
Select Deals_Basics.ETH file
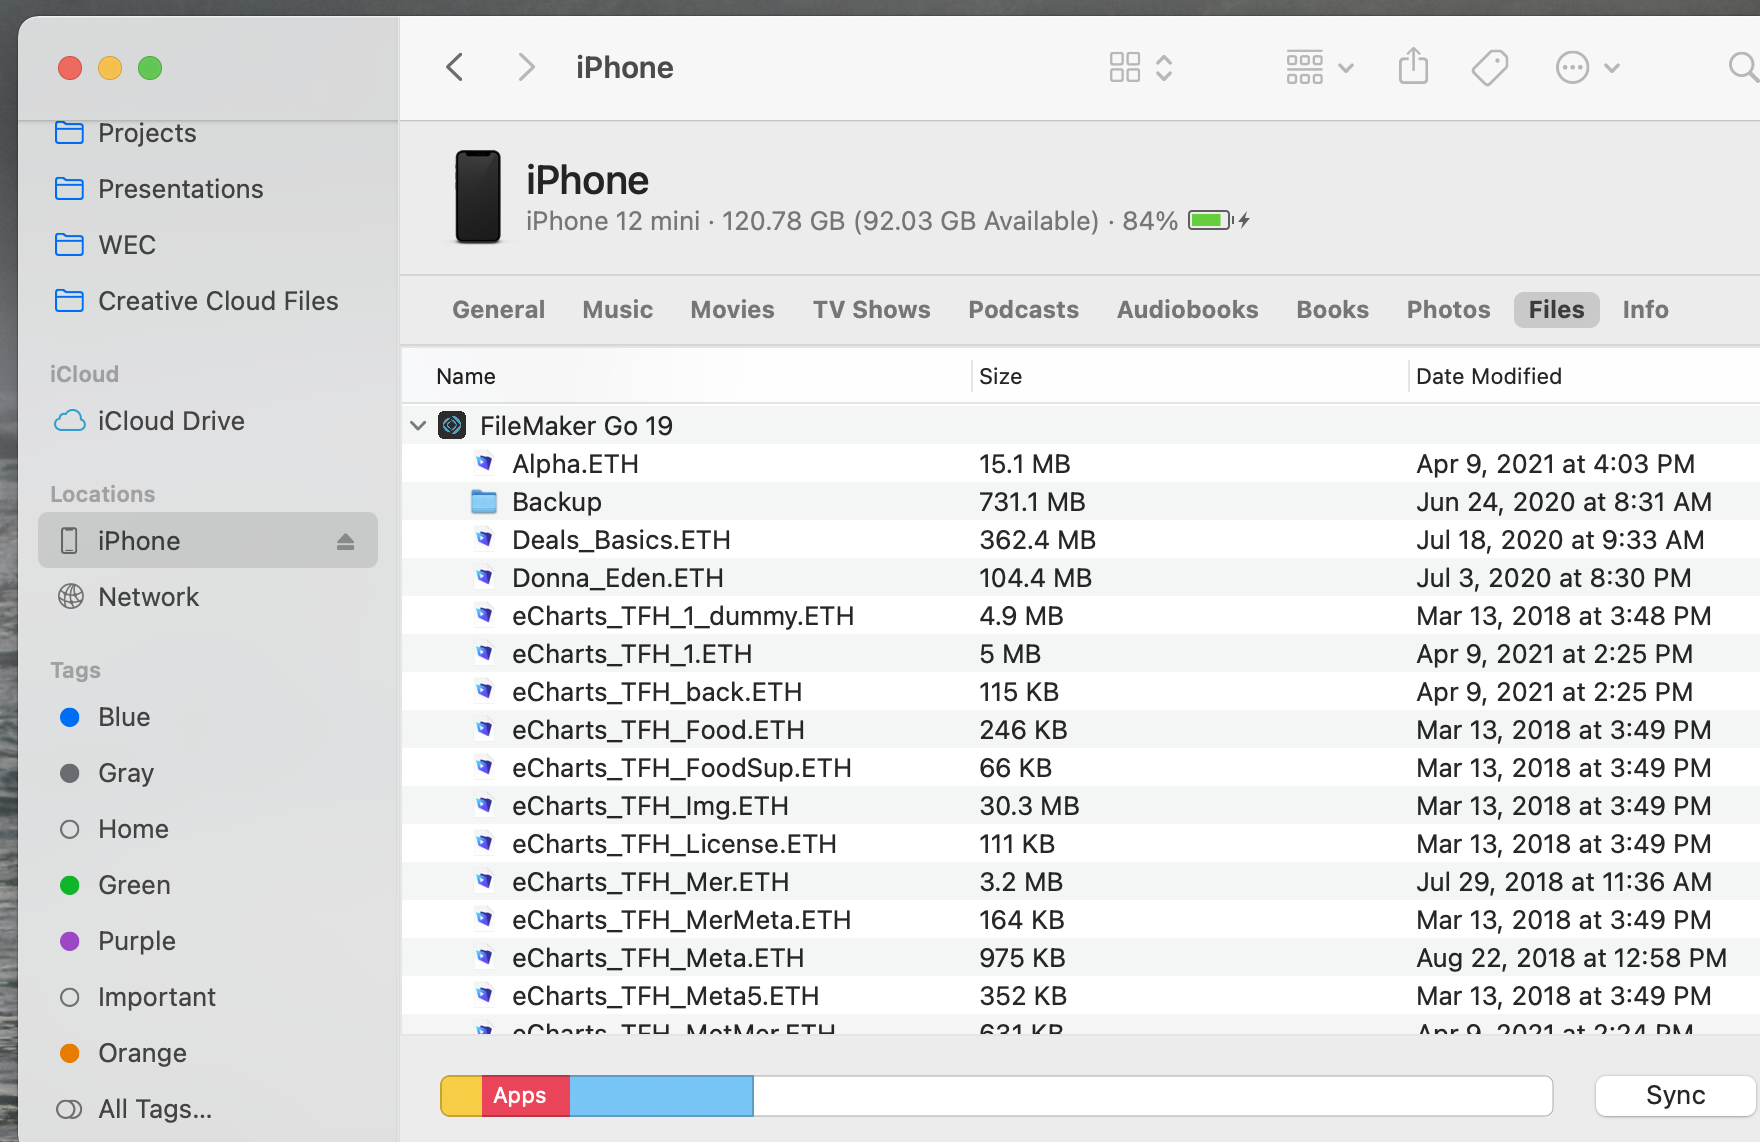click(x=1080, y=540)
